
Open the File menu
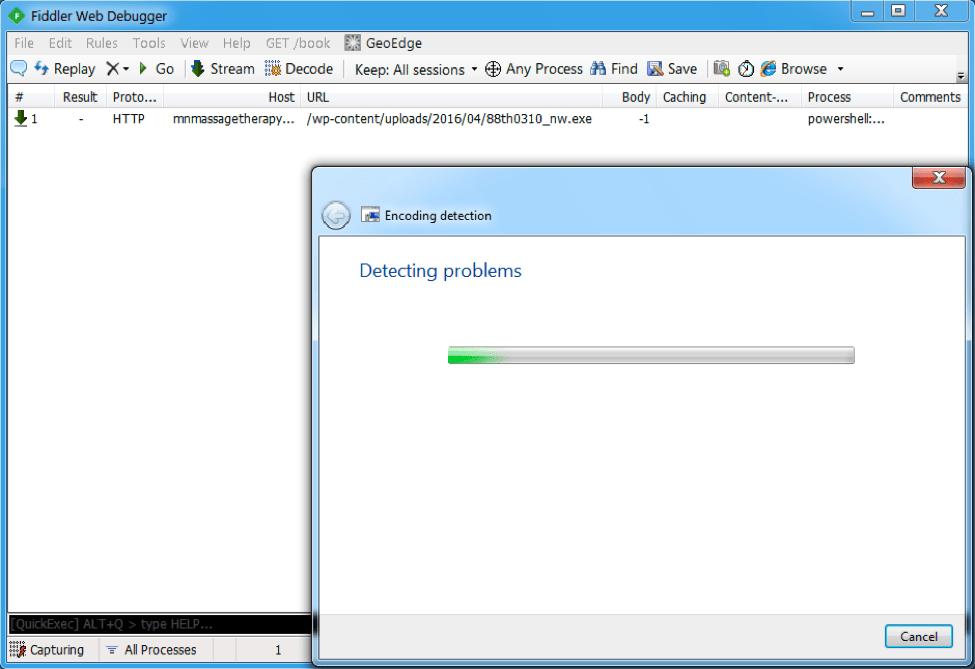tap(24, 43)
